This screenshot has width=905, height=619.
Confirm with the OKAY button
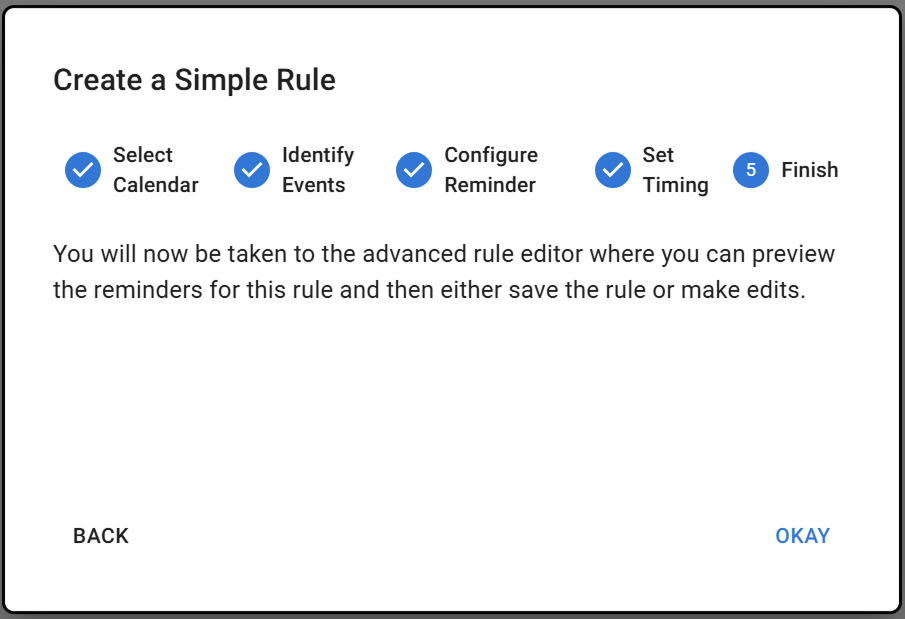(802, 536)
